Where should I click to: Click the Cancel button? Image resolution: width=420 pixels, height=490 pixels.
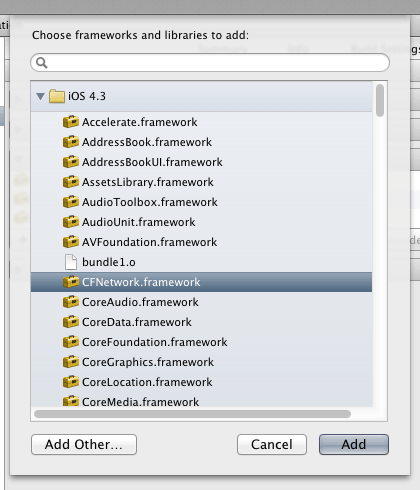[x=272, y=444]
